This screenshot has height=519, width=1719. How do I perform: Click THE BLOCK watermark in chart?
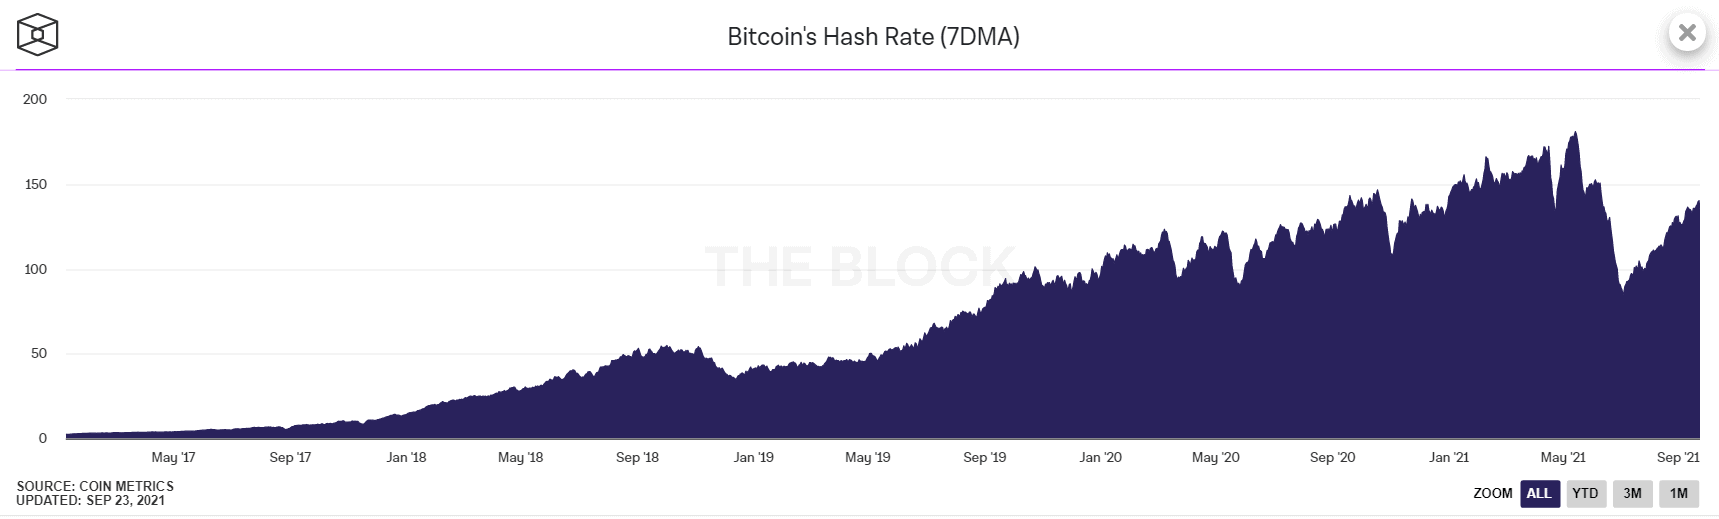tap(860, 267)
